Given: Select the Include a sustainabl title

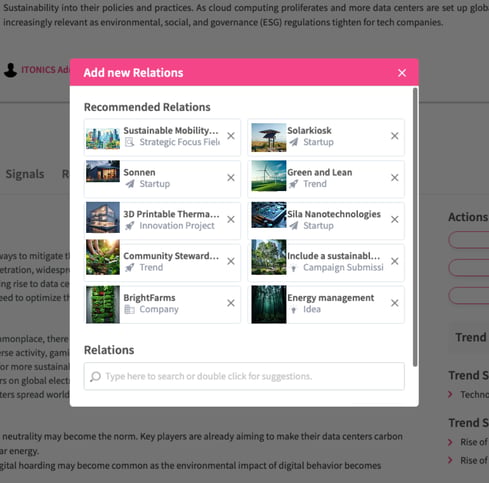Looking at the screenshot, I should 334,256.
